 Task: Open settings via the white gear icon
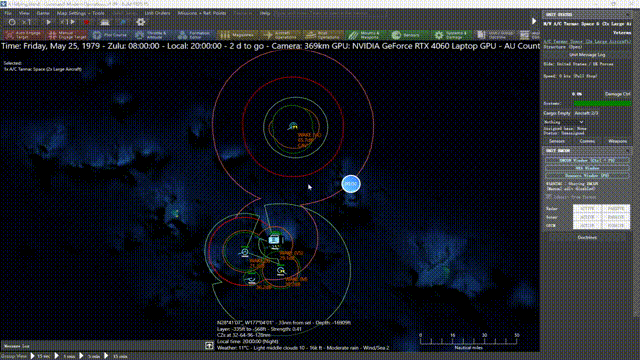pyautogui.click(x=141, y=22)
